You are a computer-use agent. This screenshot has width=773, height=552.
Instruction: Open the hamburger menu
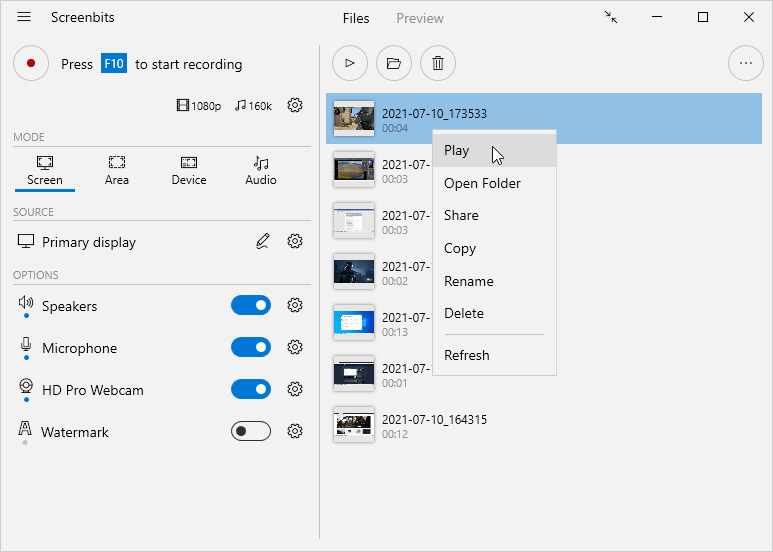[24, 17]
